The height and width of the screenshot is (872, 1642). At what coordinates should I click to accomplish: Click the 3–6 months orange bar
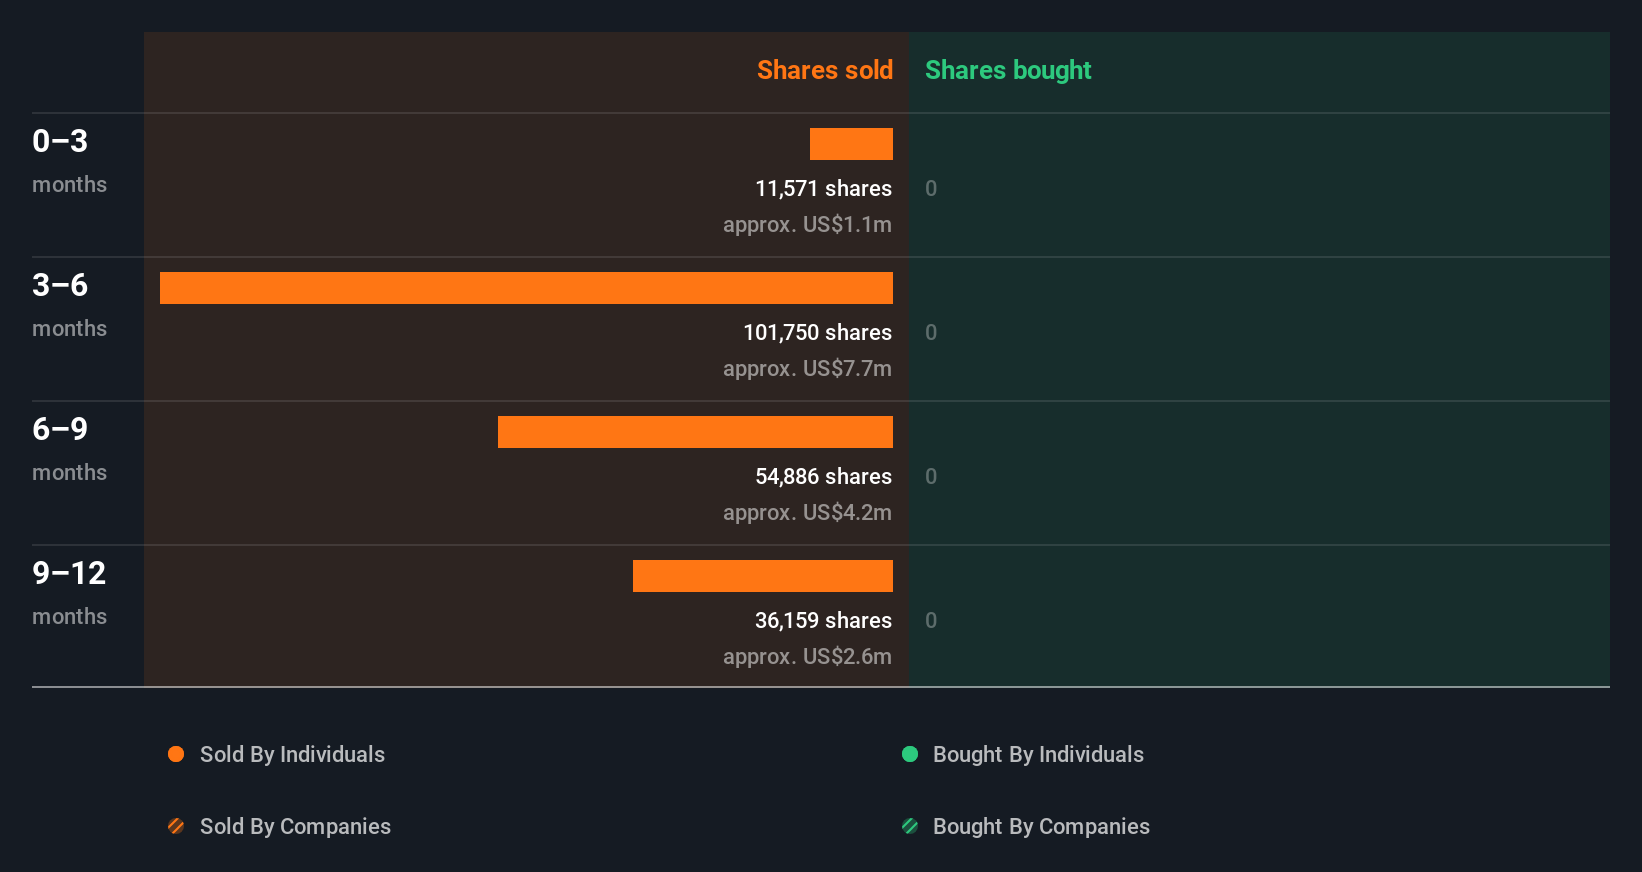pyautogui.click(x=526, y=288)
